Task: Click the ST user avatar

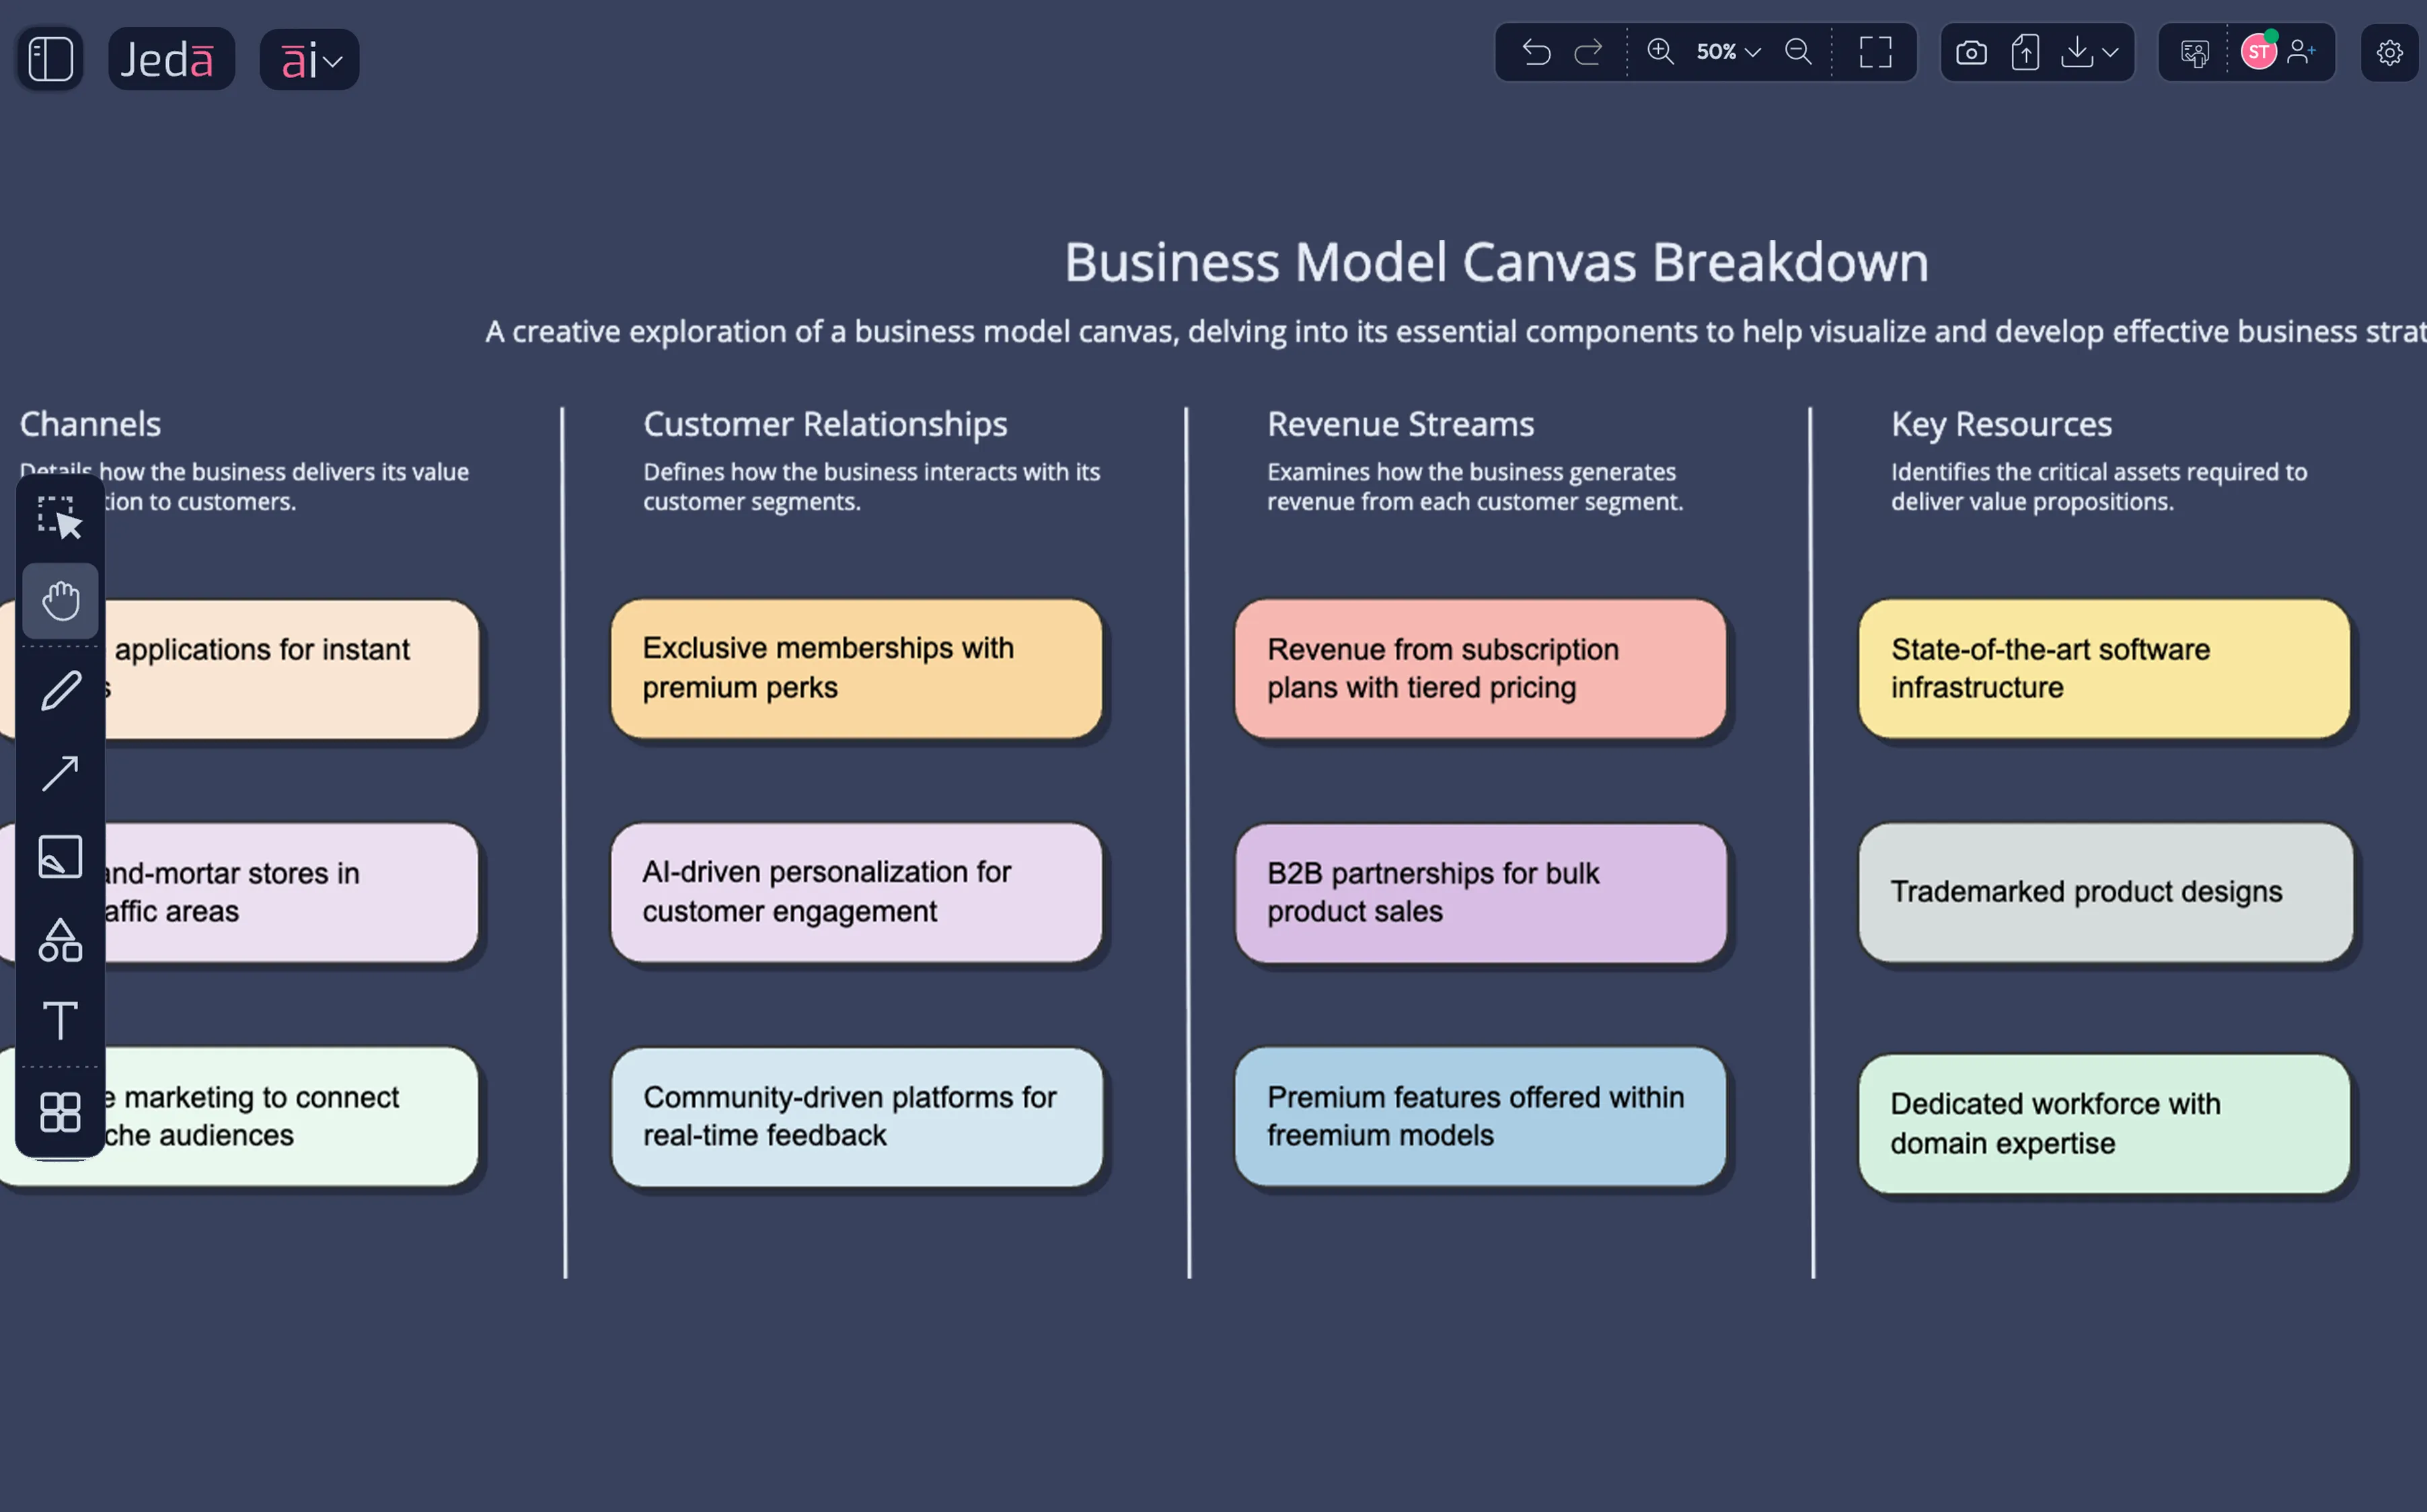Action: tap(2259, 51)
